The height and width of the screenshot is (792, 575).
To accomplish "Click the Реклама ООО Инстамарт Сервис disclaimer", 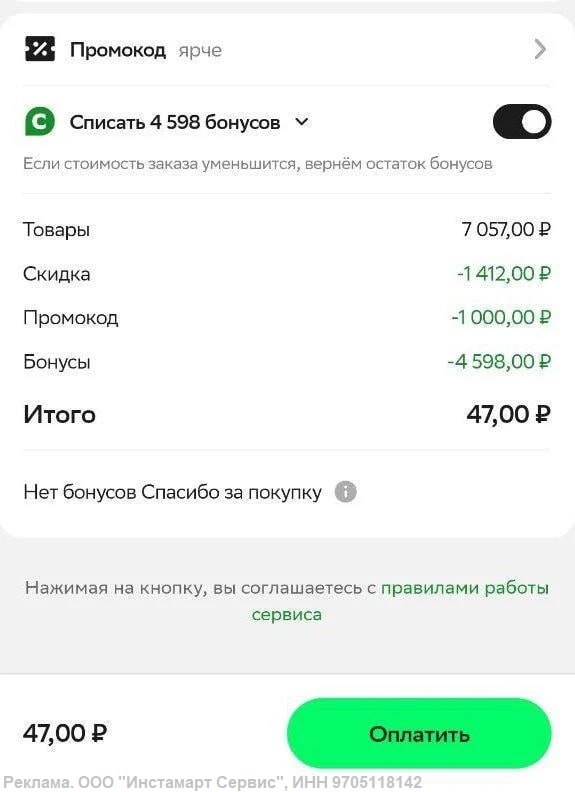I will pyautogui.click(x=212, y=782).
